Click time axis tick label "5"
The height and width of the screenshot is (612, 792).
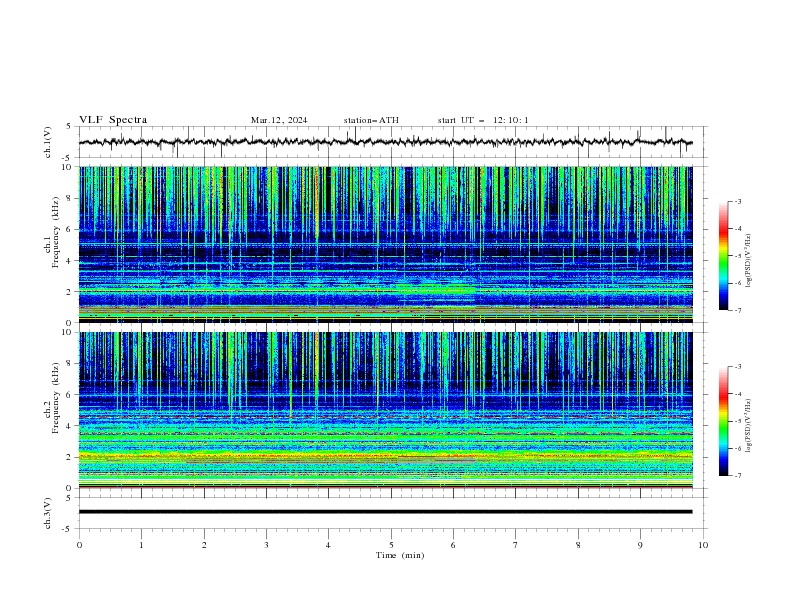click(391, 545)
